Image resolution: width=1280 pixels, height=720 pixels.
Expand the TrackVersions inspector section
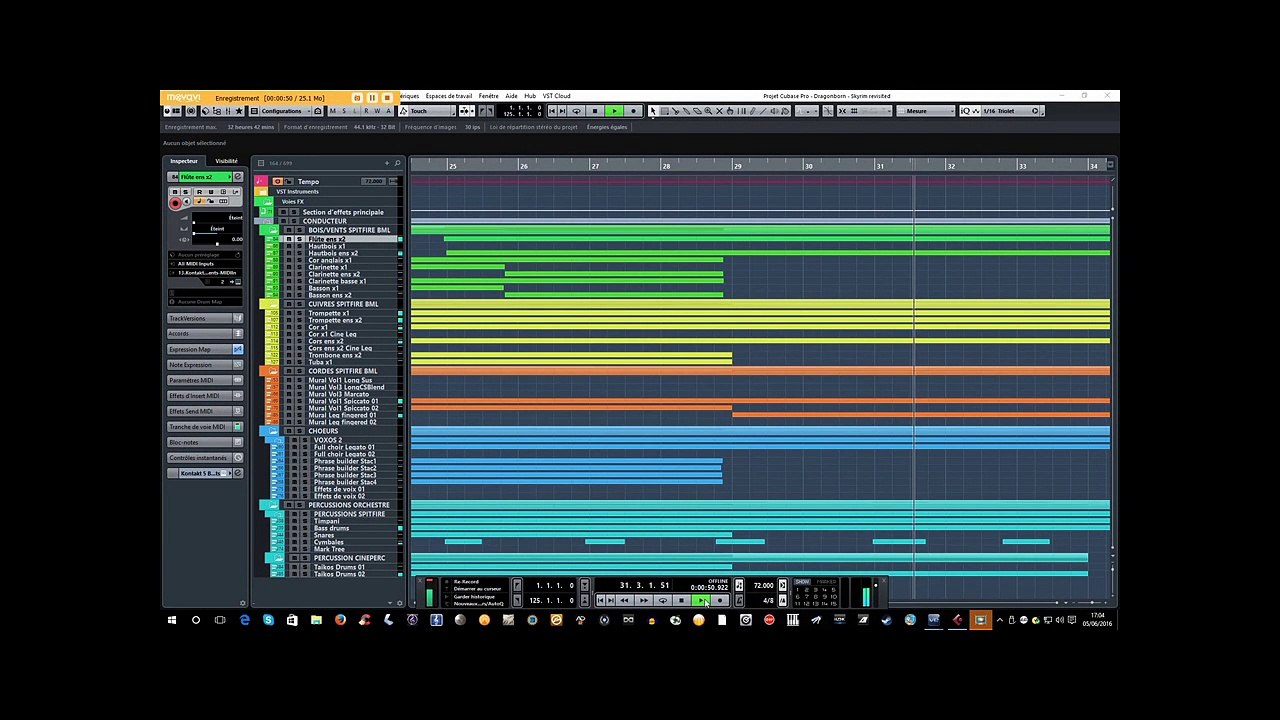point(205,318)
